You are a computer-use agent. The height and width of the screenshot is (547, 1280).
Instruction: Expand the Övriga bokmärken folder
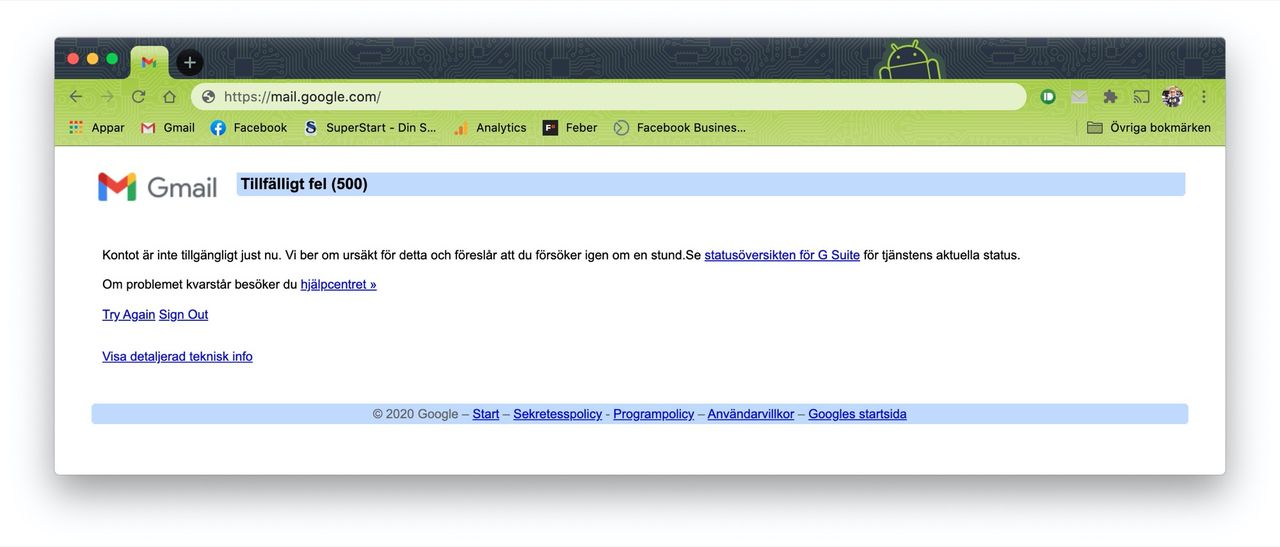click(x=1149, y=128)
